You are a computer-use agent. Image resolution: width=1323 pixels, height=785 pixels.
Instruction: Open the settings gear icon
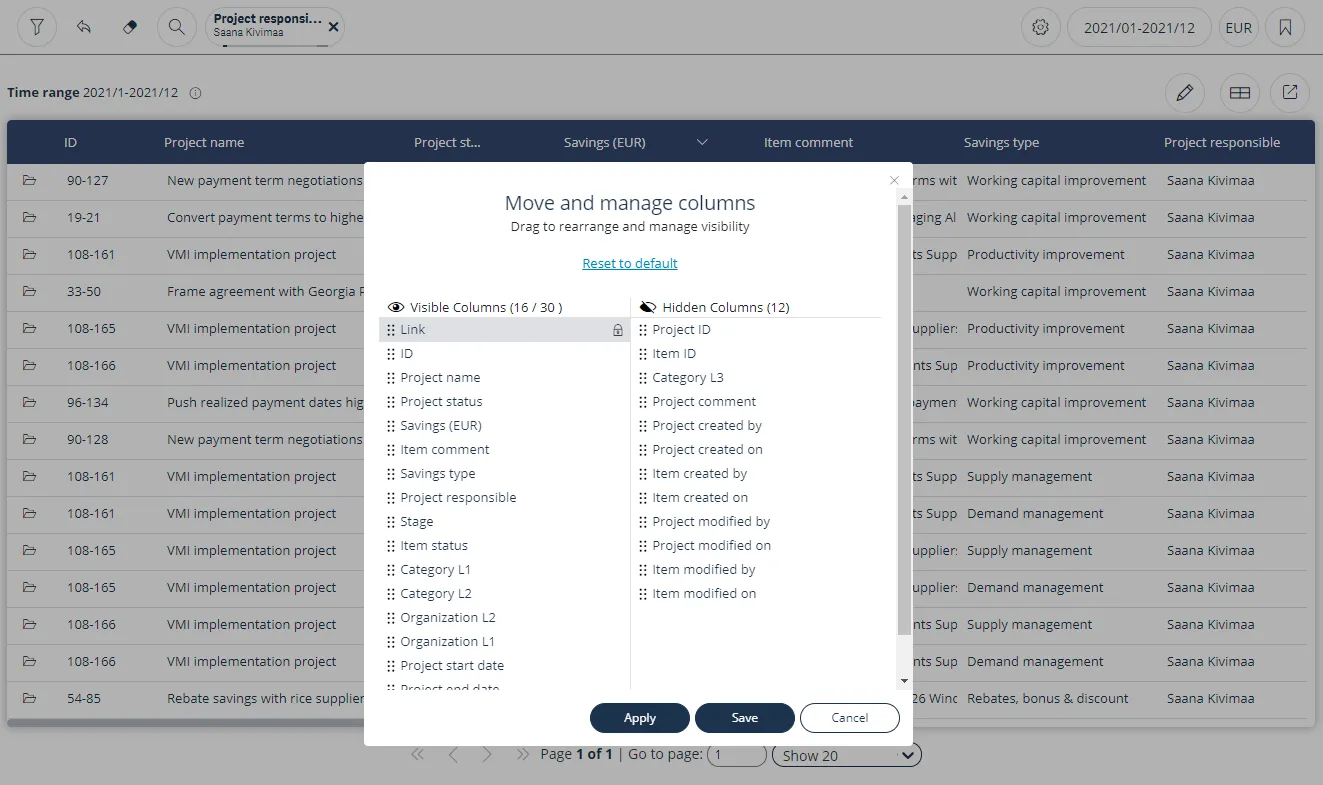coord(1040,27)
